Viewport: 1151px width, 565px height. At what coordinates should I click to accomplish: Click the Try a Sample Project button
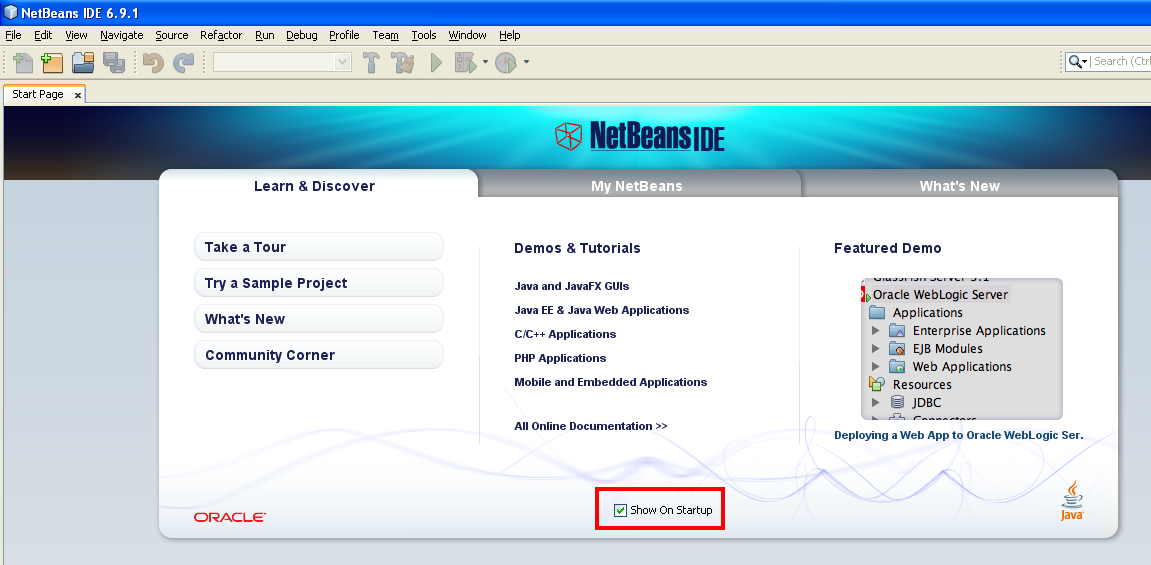(319, 282)
